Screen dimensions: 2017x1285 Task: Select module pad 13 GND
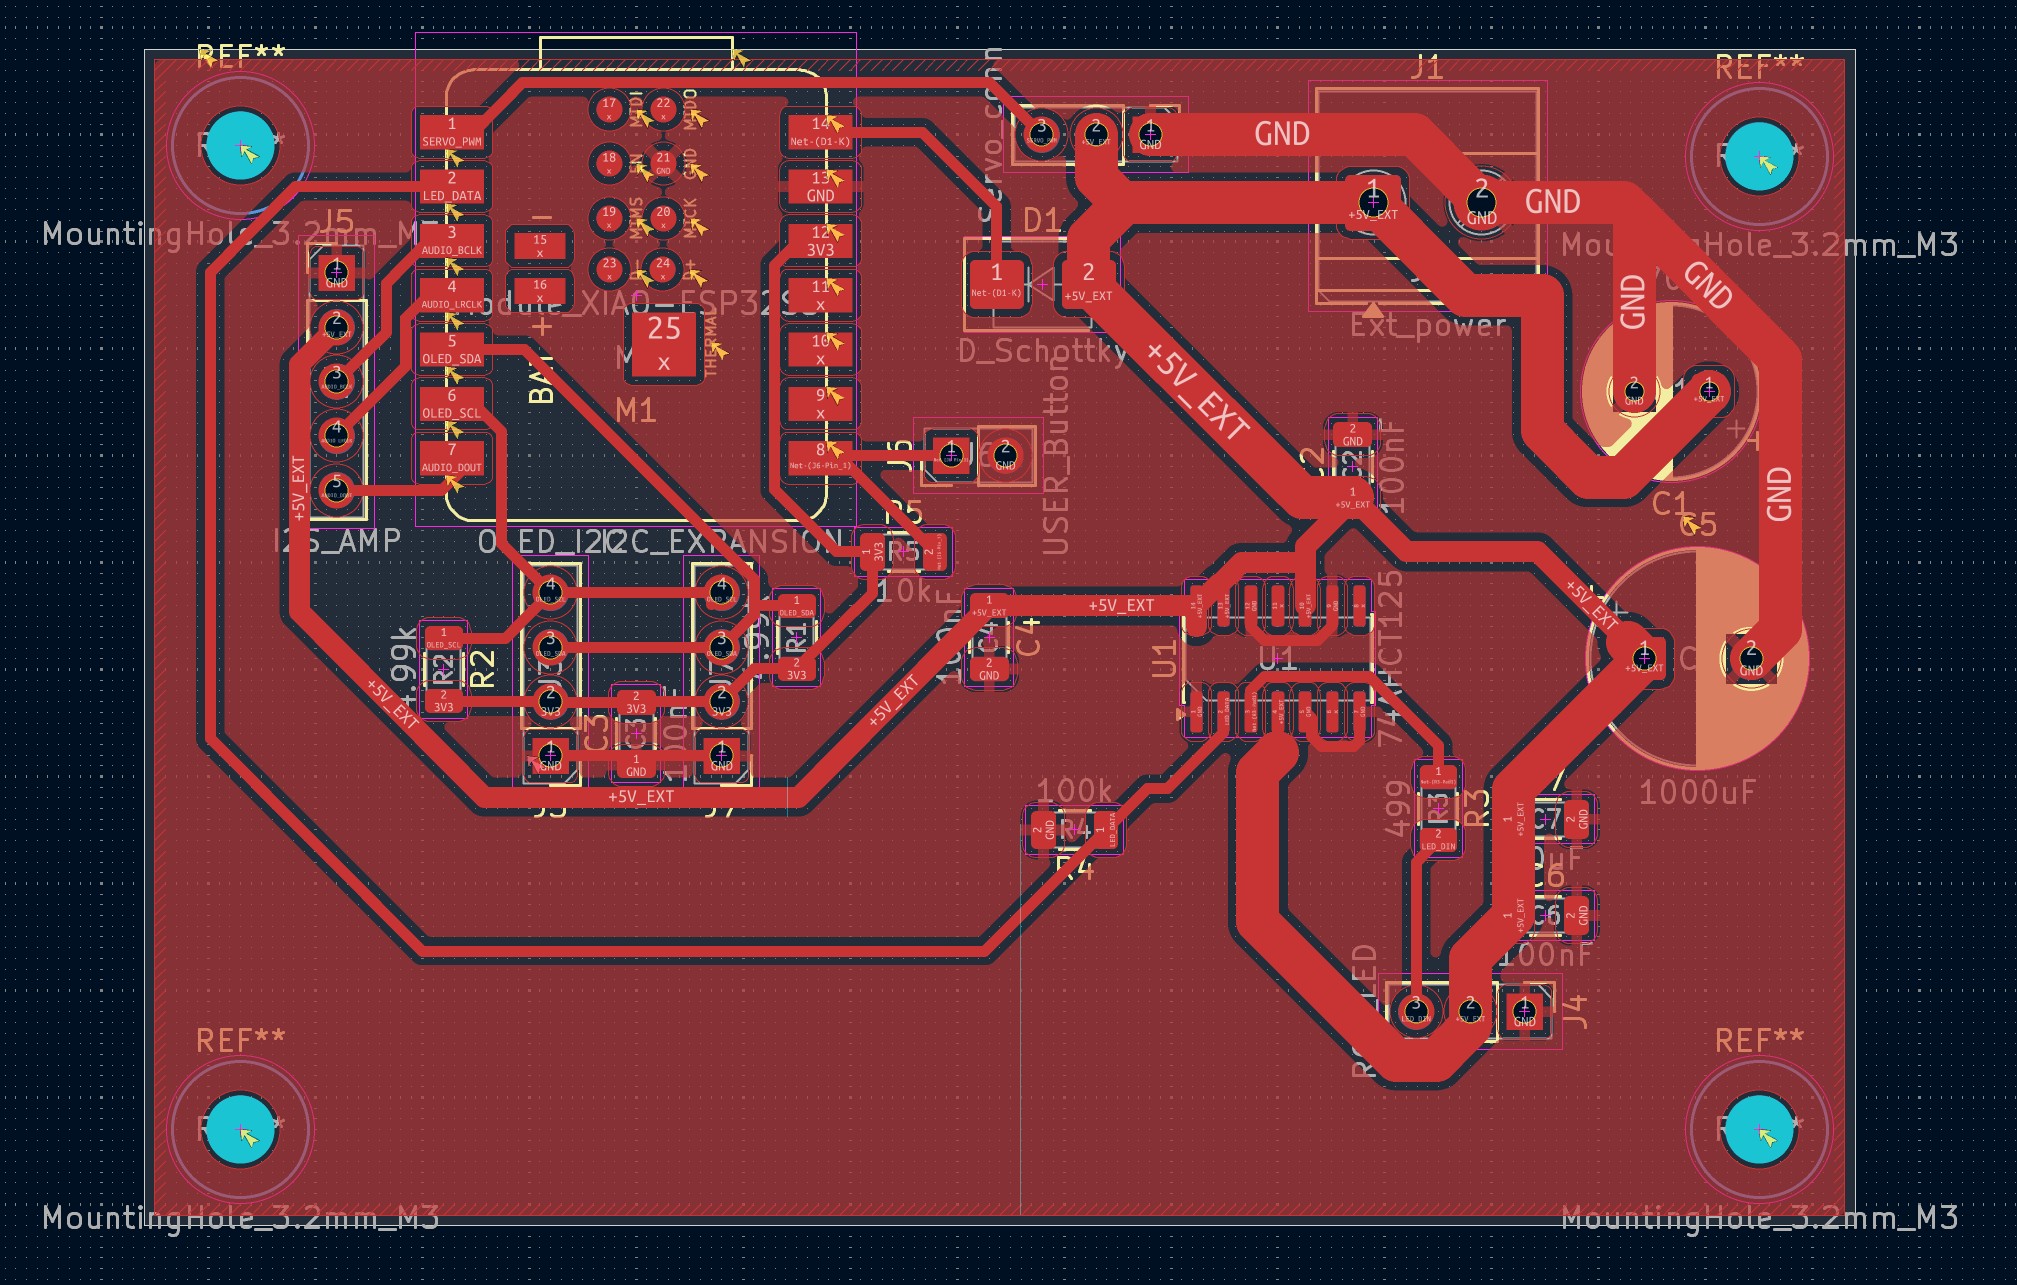pos(820,187)
